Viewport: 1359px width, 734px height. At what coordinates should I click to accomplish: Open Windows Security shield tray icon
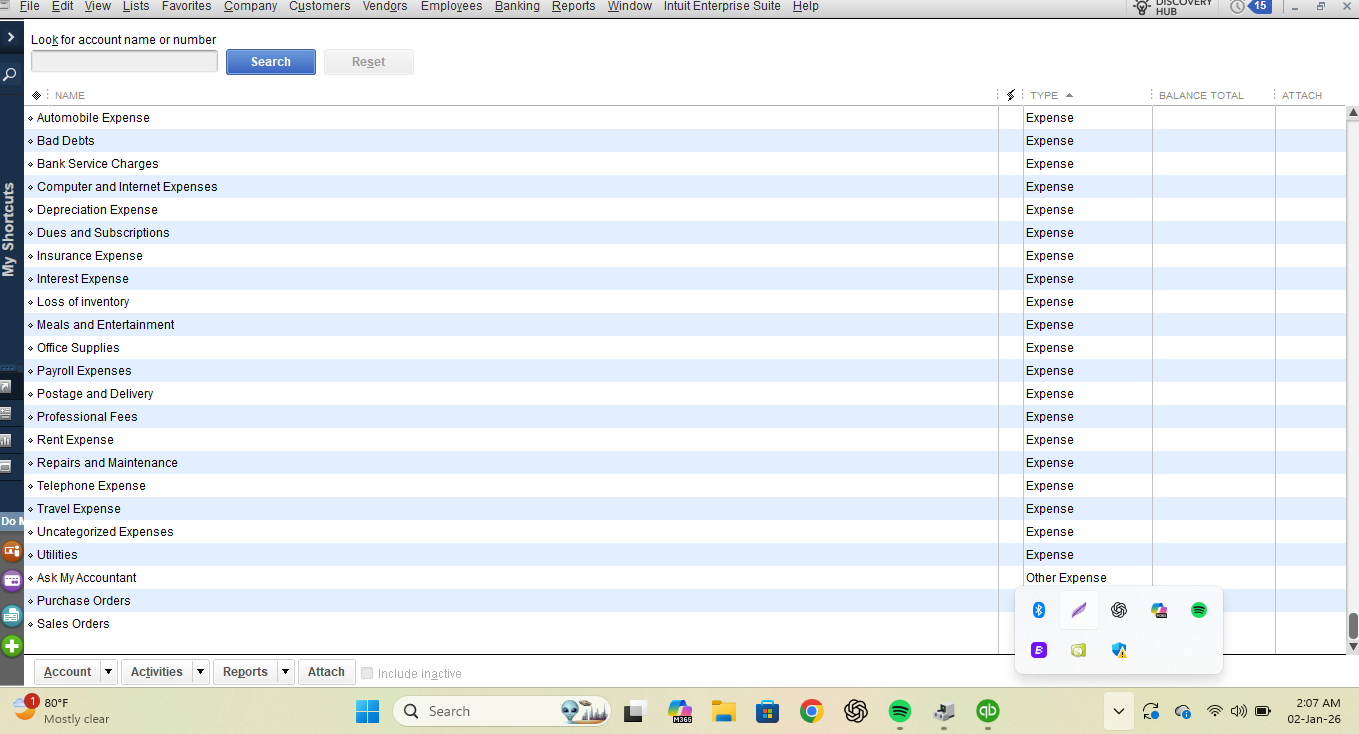1119,650
